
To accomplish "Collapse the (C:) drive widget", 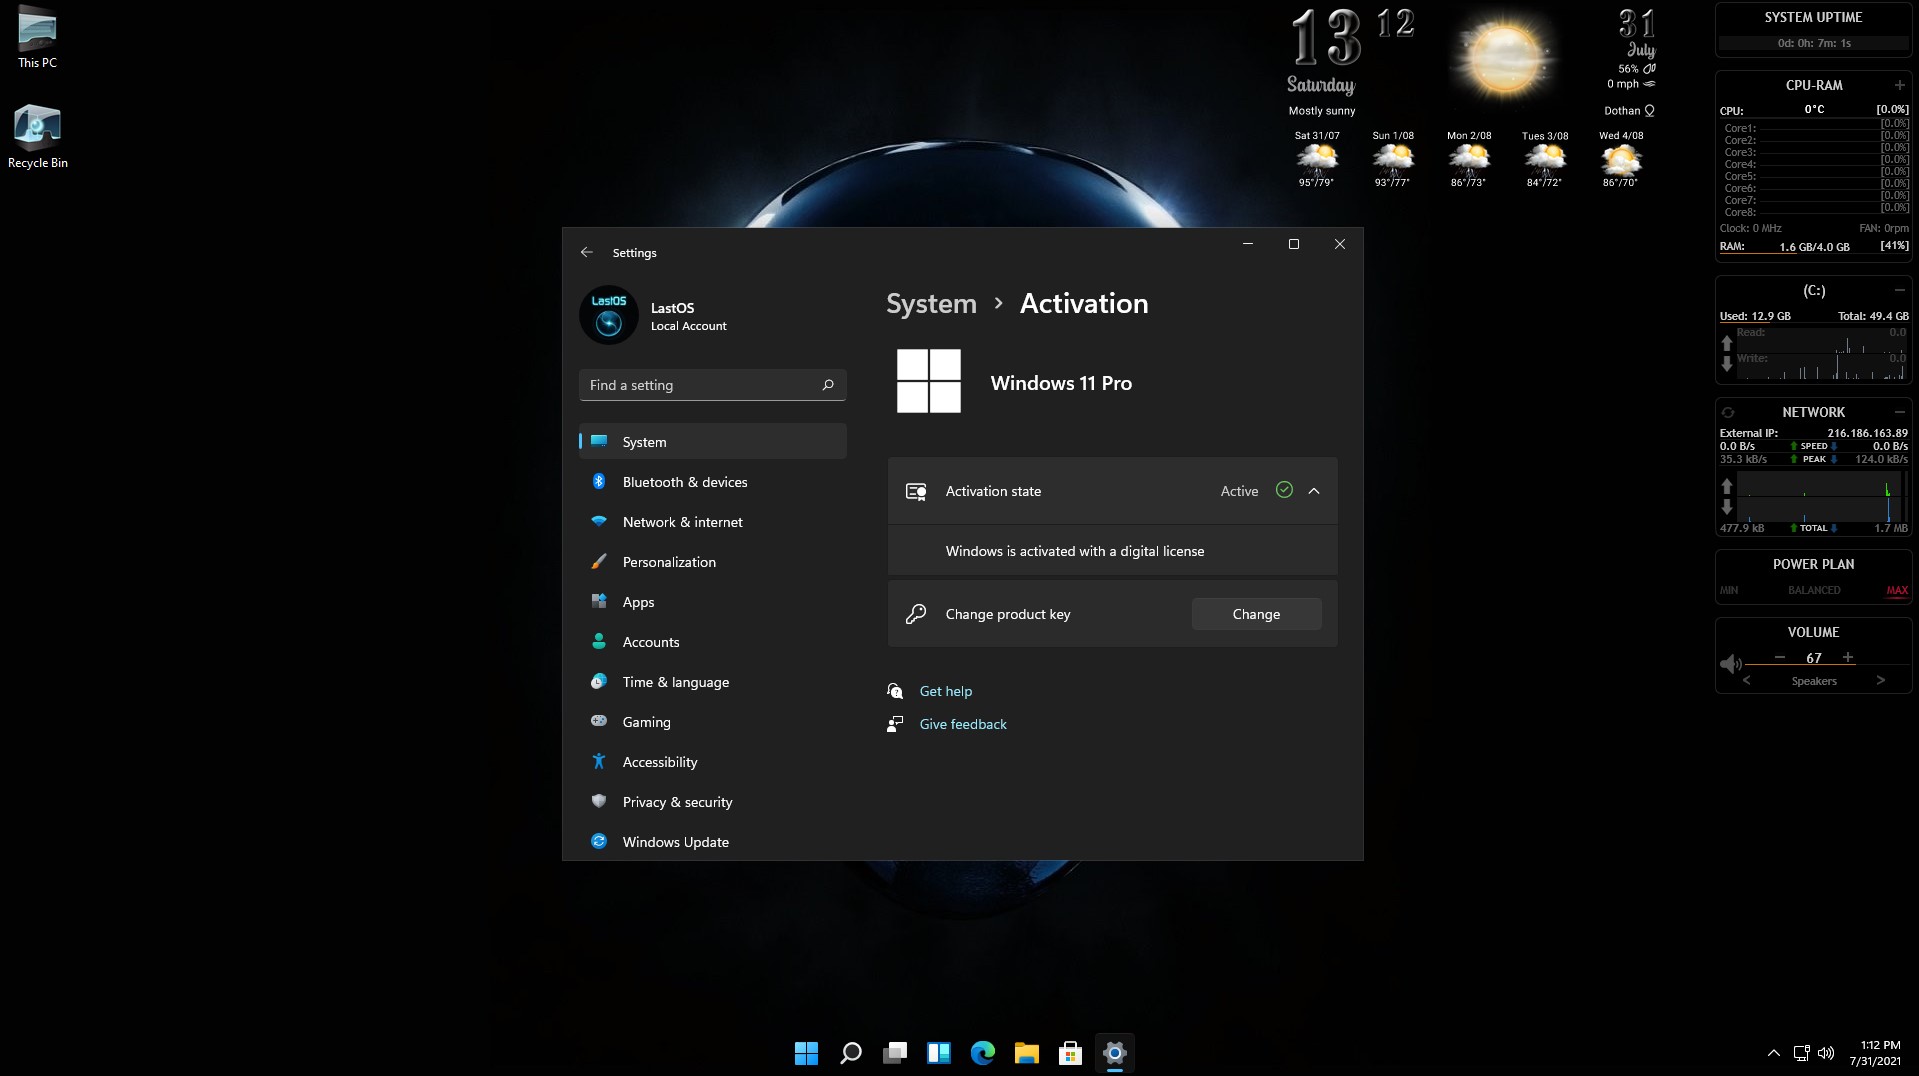I will pyautogui.click(x=1899, y=290).
